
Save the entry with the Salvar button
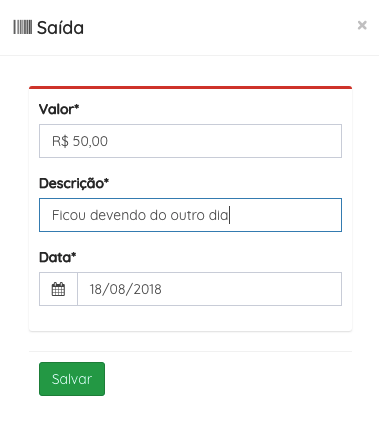[72, 379]
